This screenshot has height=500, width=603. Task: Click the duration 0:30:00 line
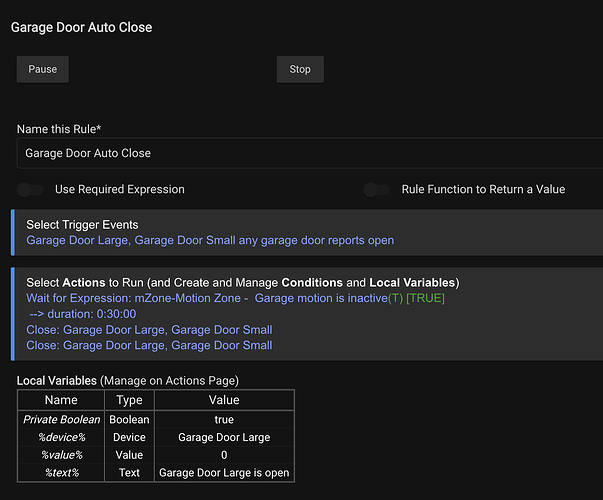click(x=83, y=314)
